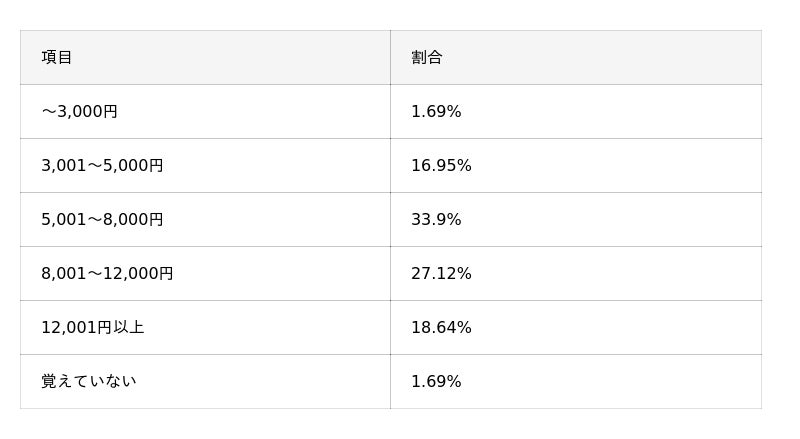Click the 16.95% value

(x=441, y=166)
